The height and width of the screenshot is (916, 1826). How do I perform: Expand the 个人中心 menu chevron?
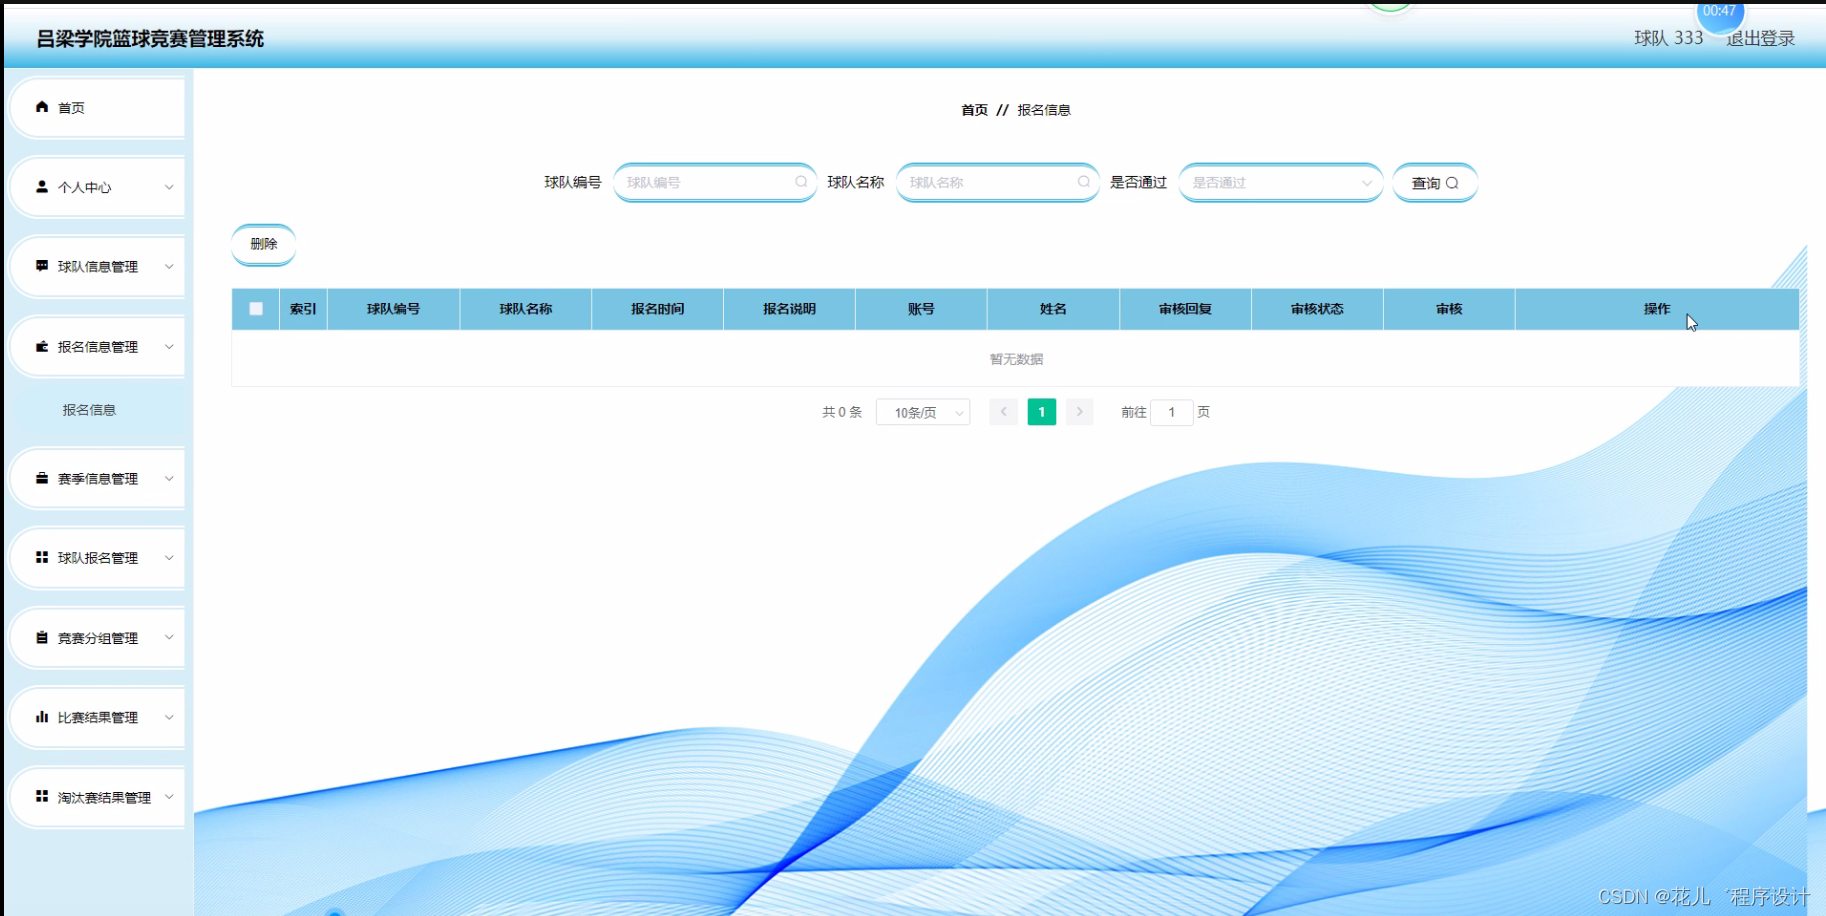(x=168, y=186)
